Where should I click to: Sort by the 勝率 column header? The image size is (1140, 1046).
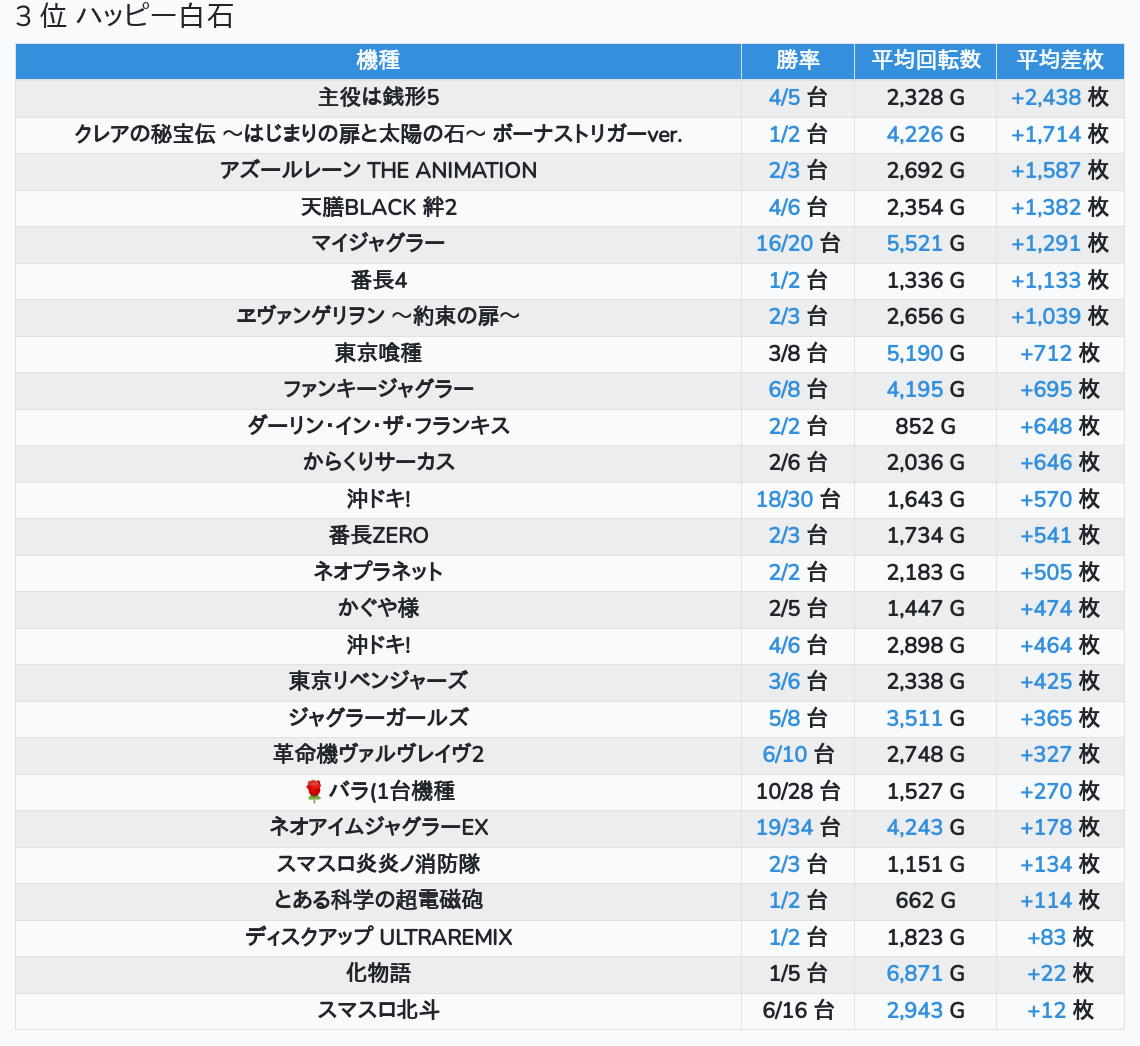[797, 60]
